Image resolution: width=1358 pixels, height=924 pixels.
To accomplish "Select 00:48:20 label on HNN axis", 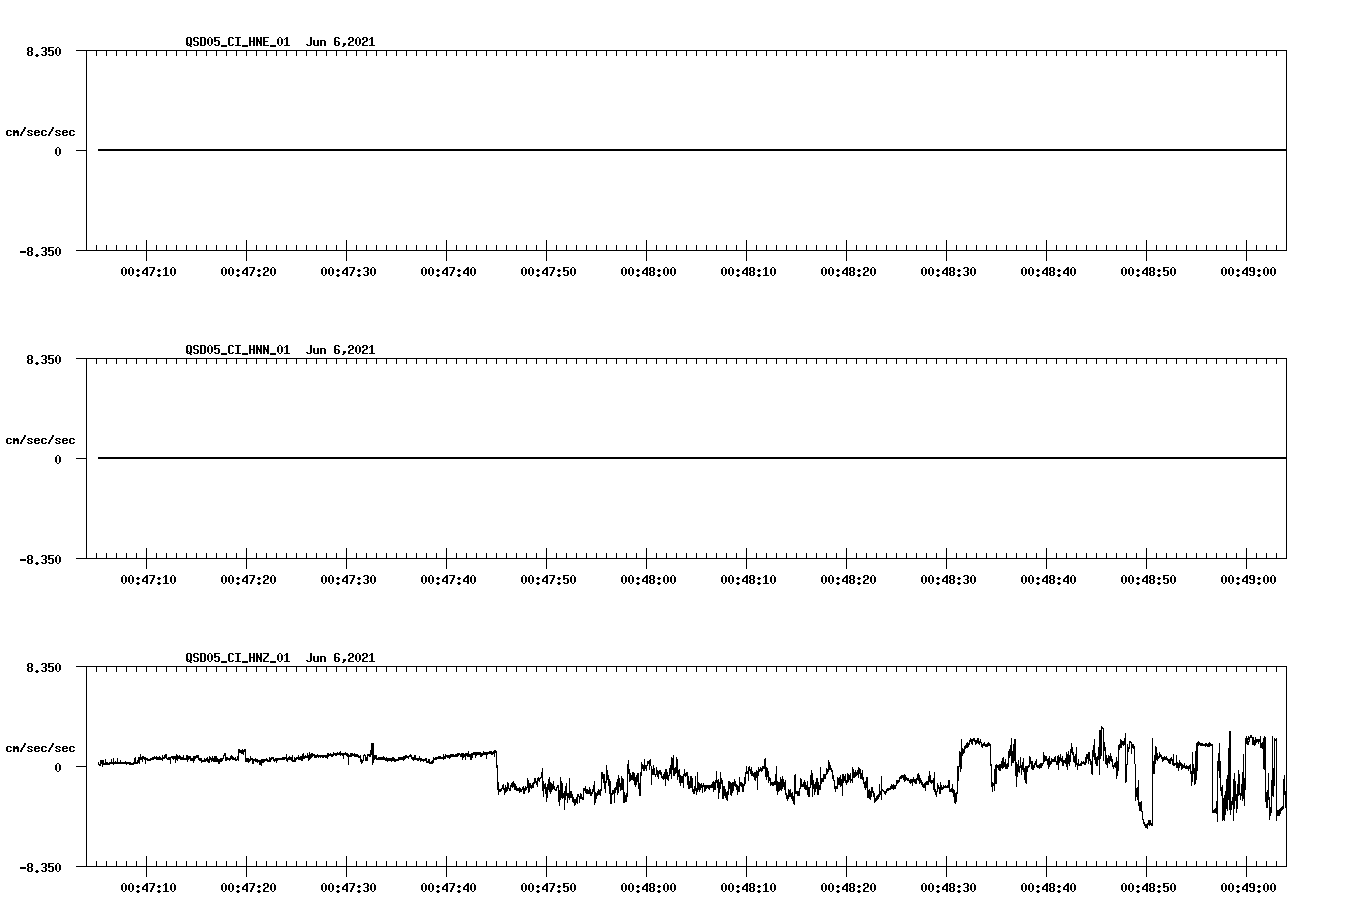I will pos(848,580).
